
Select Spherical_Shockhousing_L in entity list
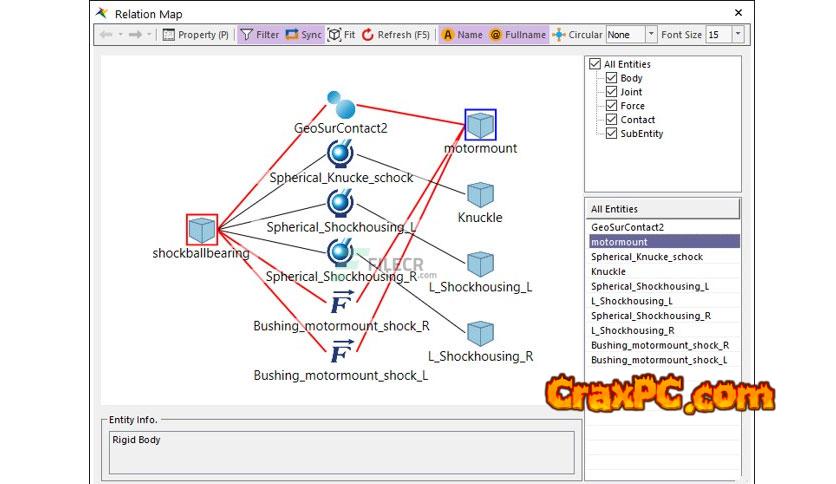click(x=664, y=286)
